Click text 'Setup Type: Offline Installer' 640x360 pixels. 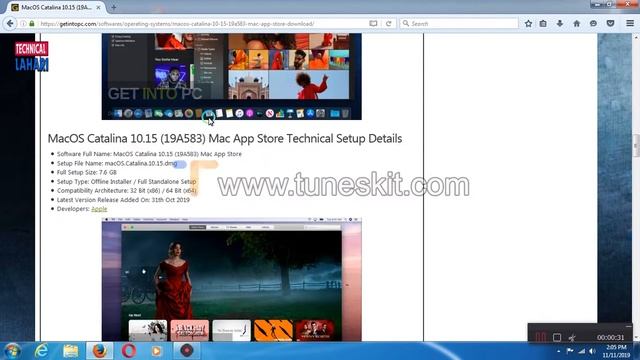[126, 182]
